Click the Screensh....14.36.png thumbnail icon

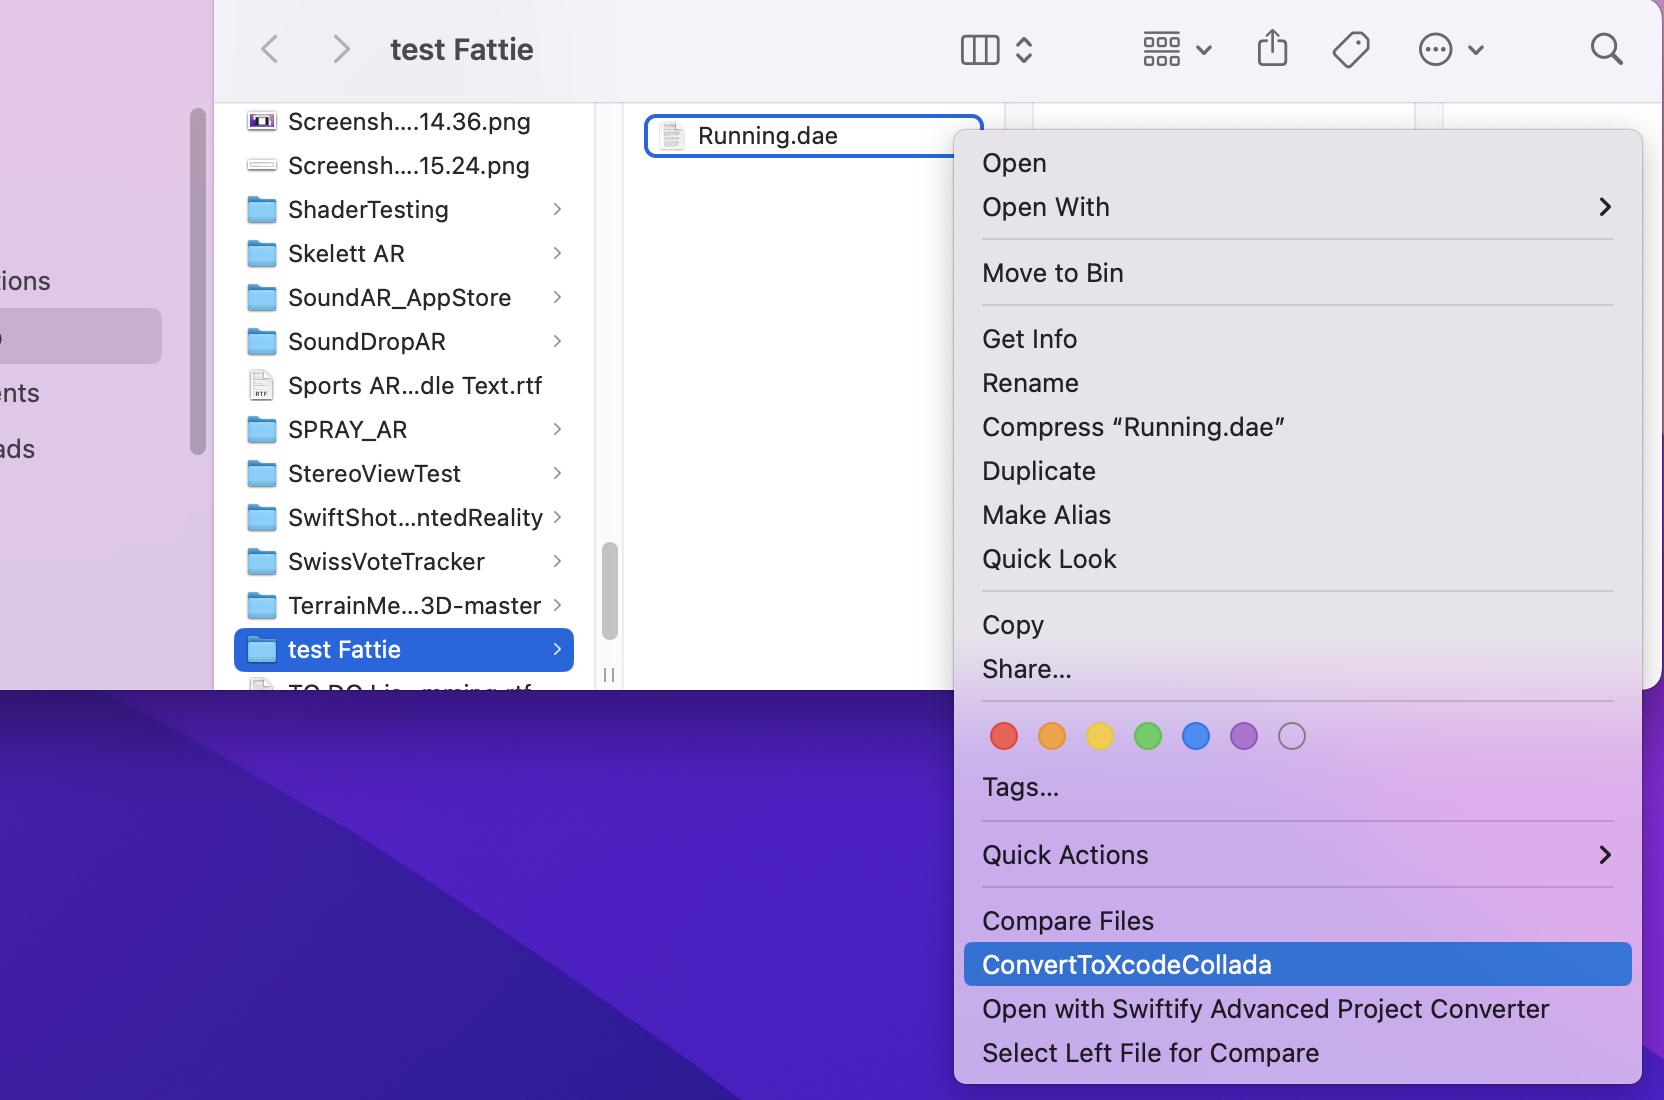262,121
